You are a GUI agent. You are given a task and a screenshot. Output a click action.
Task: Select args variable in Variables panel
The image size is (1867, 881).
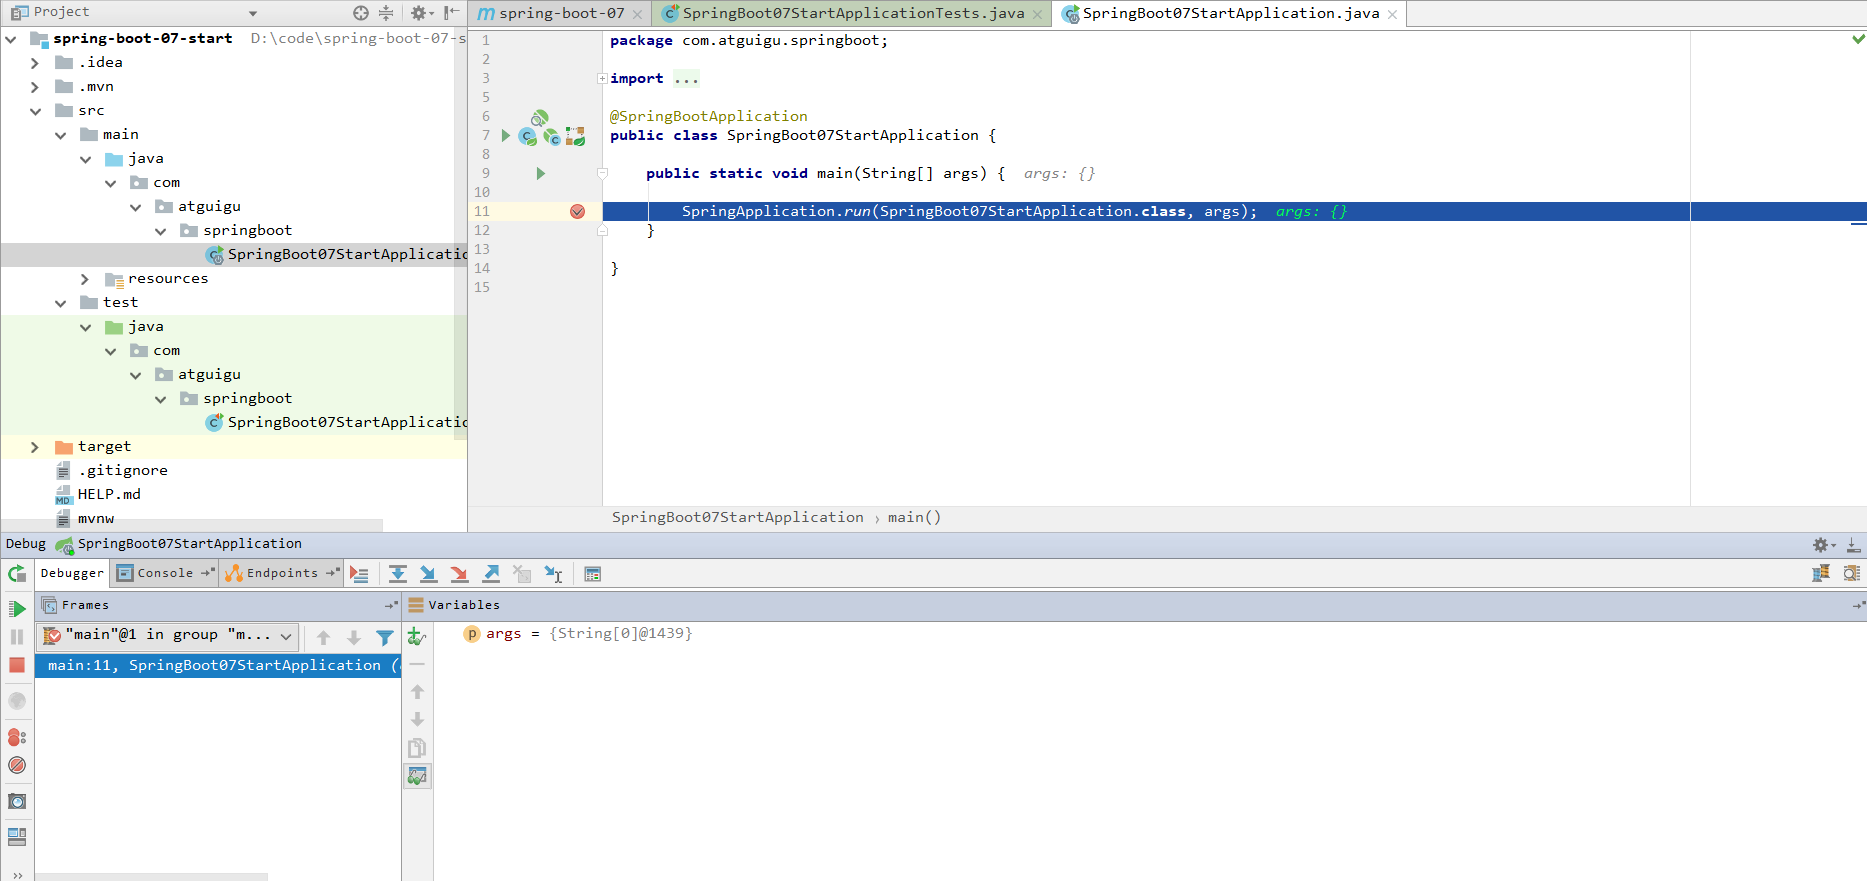coord(579,633)
